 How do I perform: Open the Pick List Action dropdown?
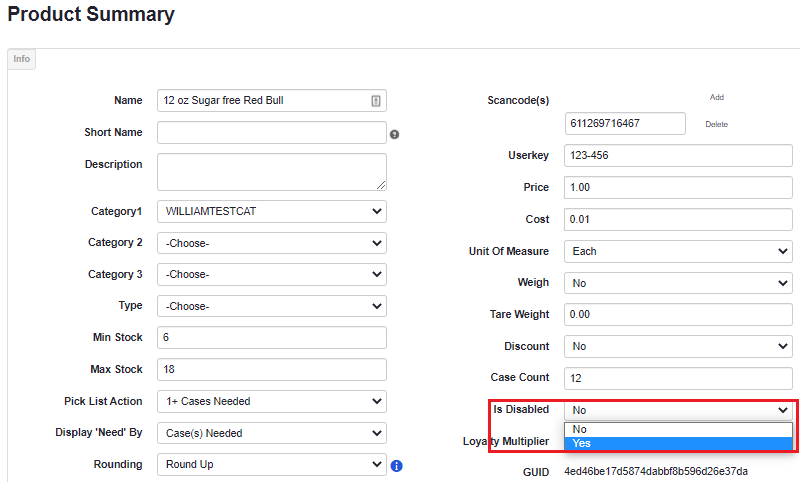click(x=271, y=401)
